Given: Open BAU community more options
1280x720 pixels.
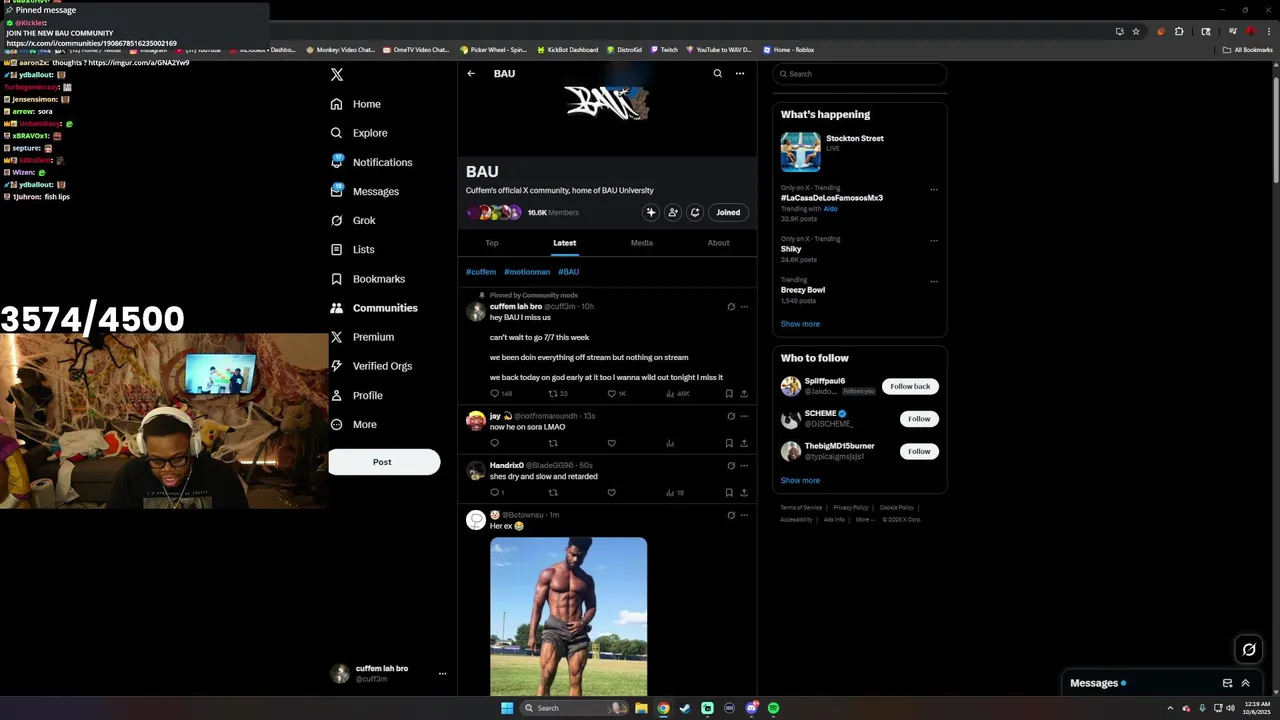Looking at the screenshot, I should 740,73.
